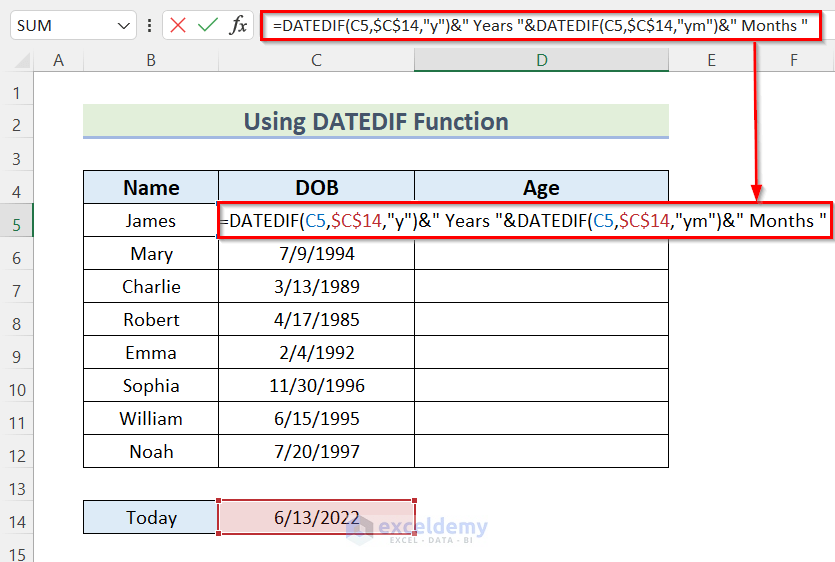Select the cell containing James
This screenshot has height=562, width=835.
[x=150, y=221]
